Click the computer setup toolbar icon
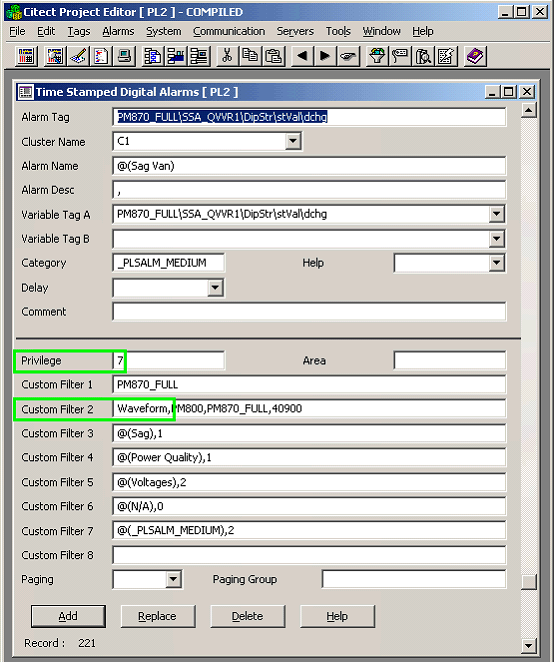Image resolution: width=554 pixels, height=662 pixels. tap(125, 56)
